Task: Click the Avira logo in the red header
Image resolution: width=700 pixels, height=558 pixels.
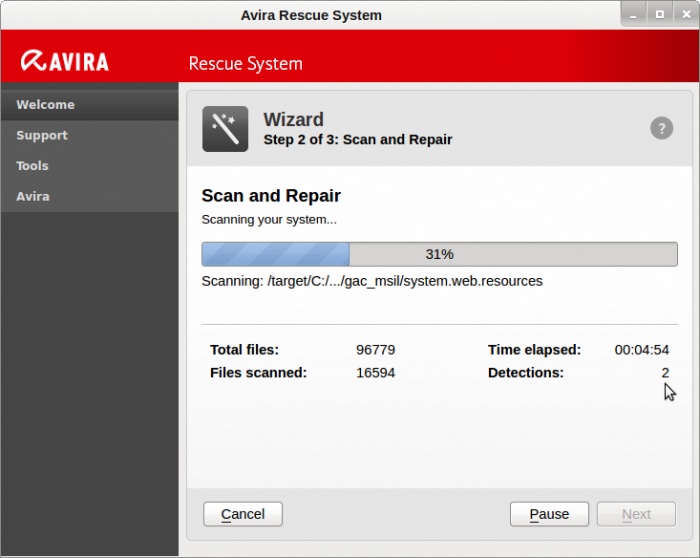Action: 65,61
